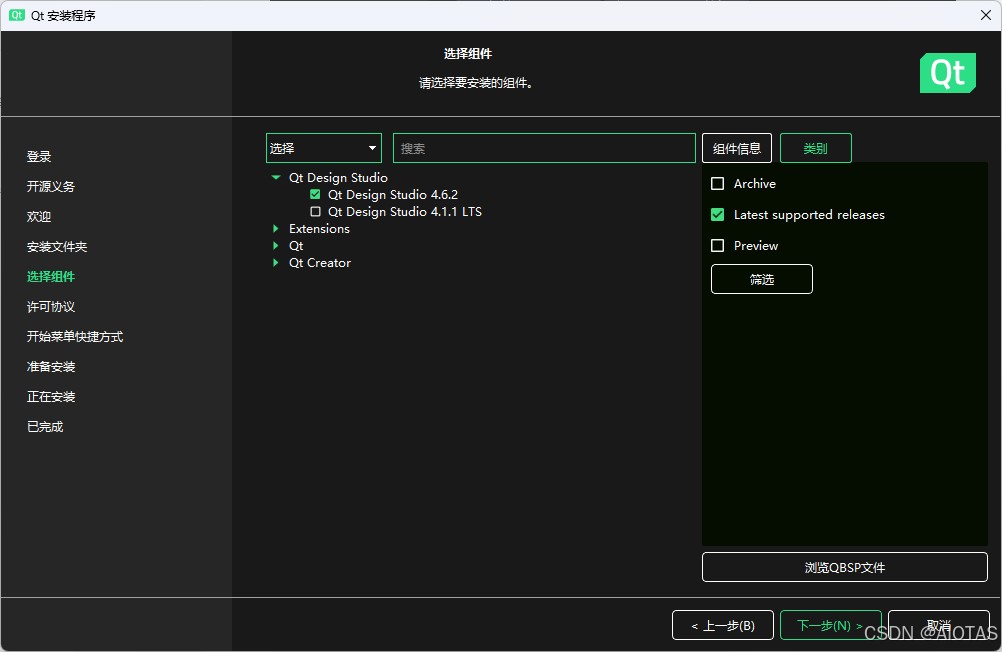Open the 选择 dropdown combo box
Viewport: 1002px width, 652px height.
[323, 148]
